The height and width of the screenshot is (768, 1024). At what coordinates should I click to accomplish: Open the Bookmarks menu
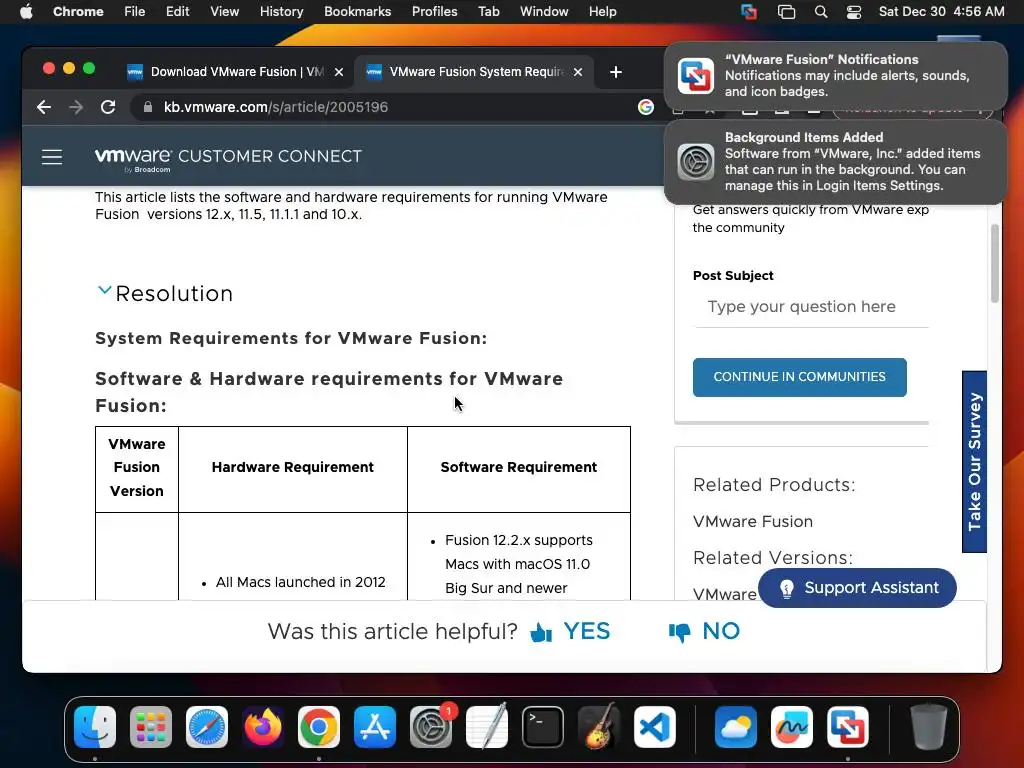357,11
